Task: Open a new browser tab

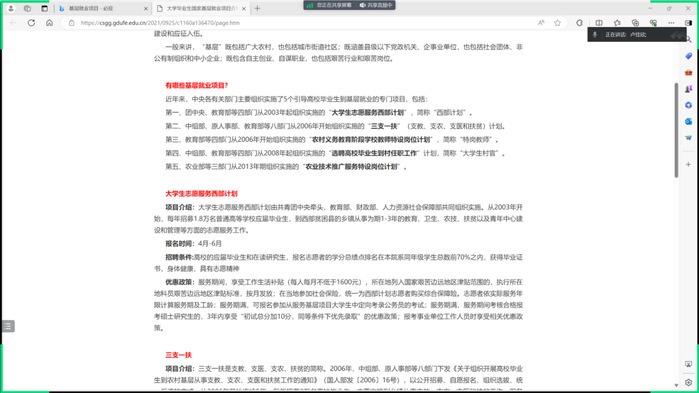Action: [257, 8]
